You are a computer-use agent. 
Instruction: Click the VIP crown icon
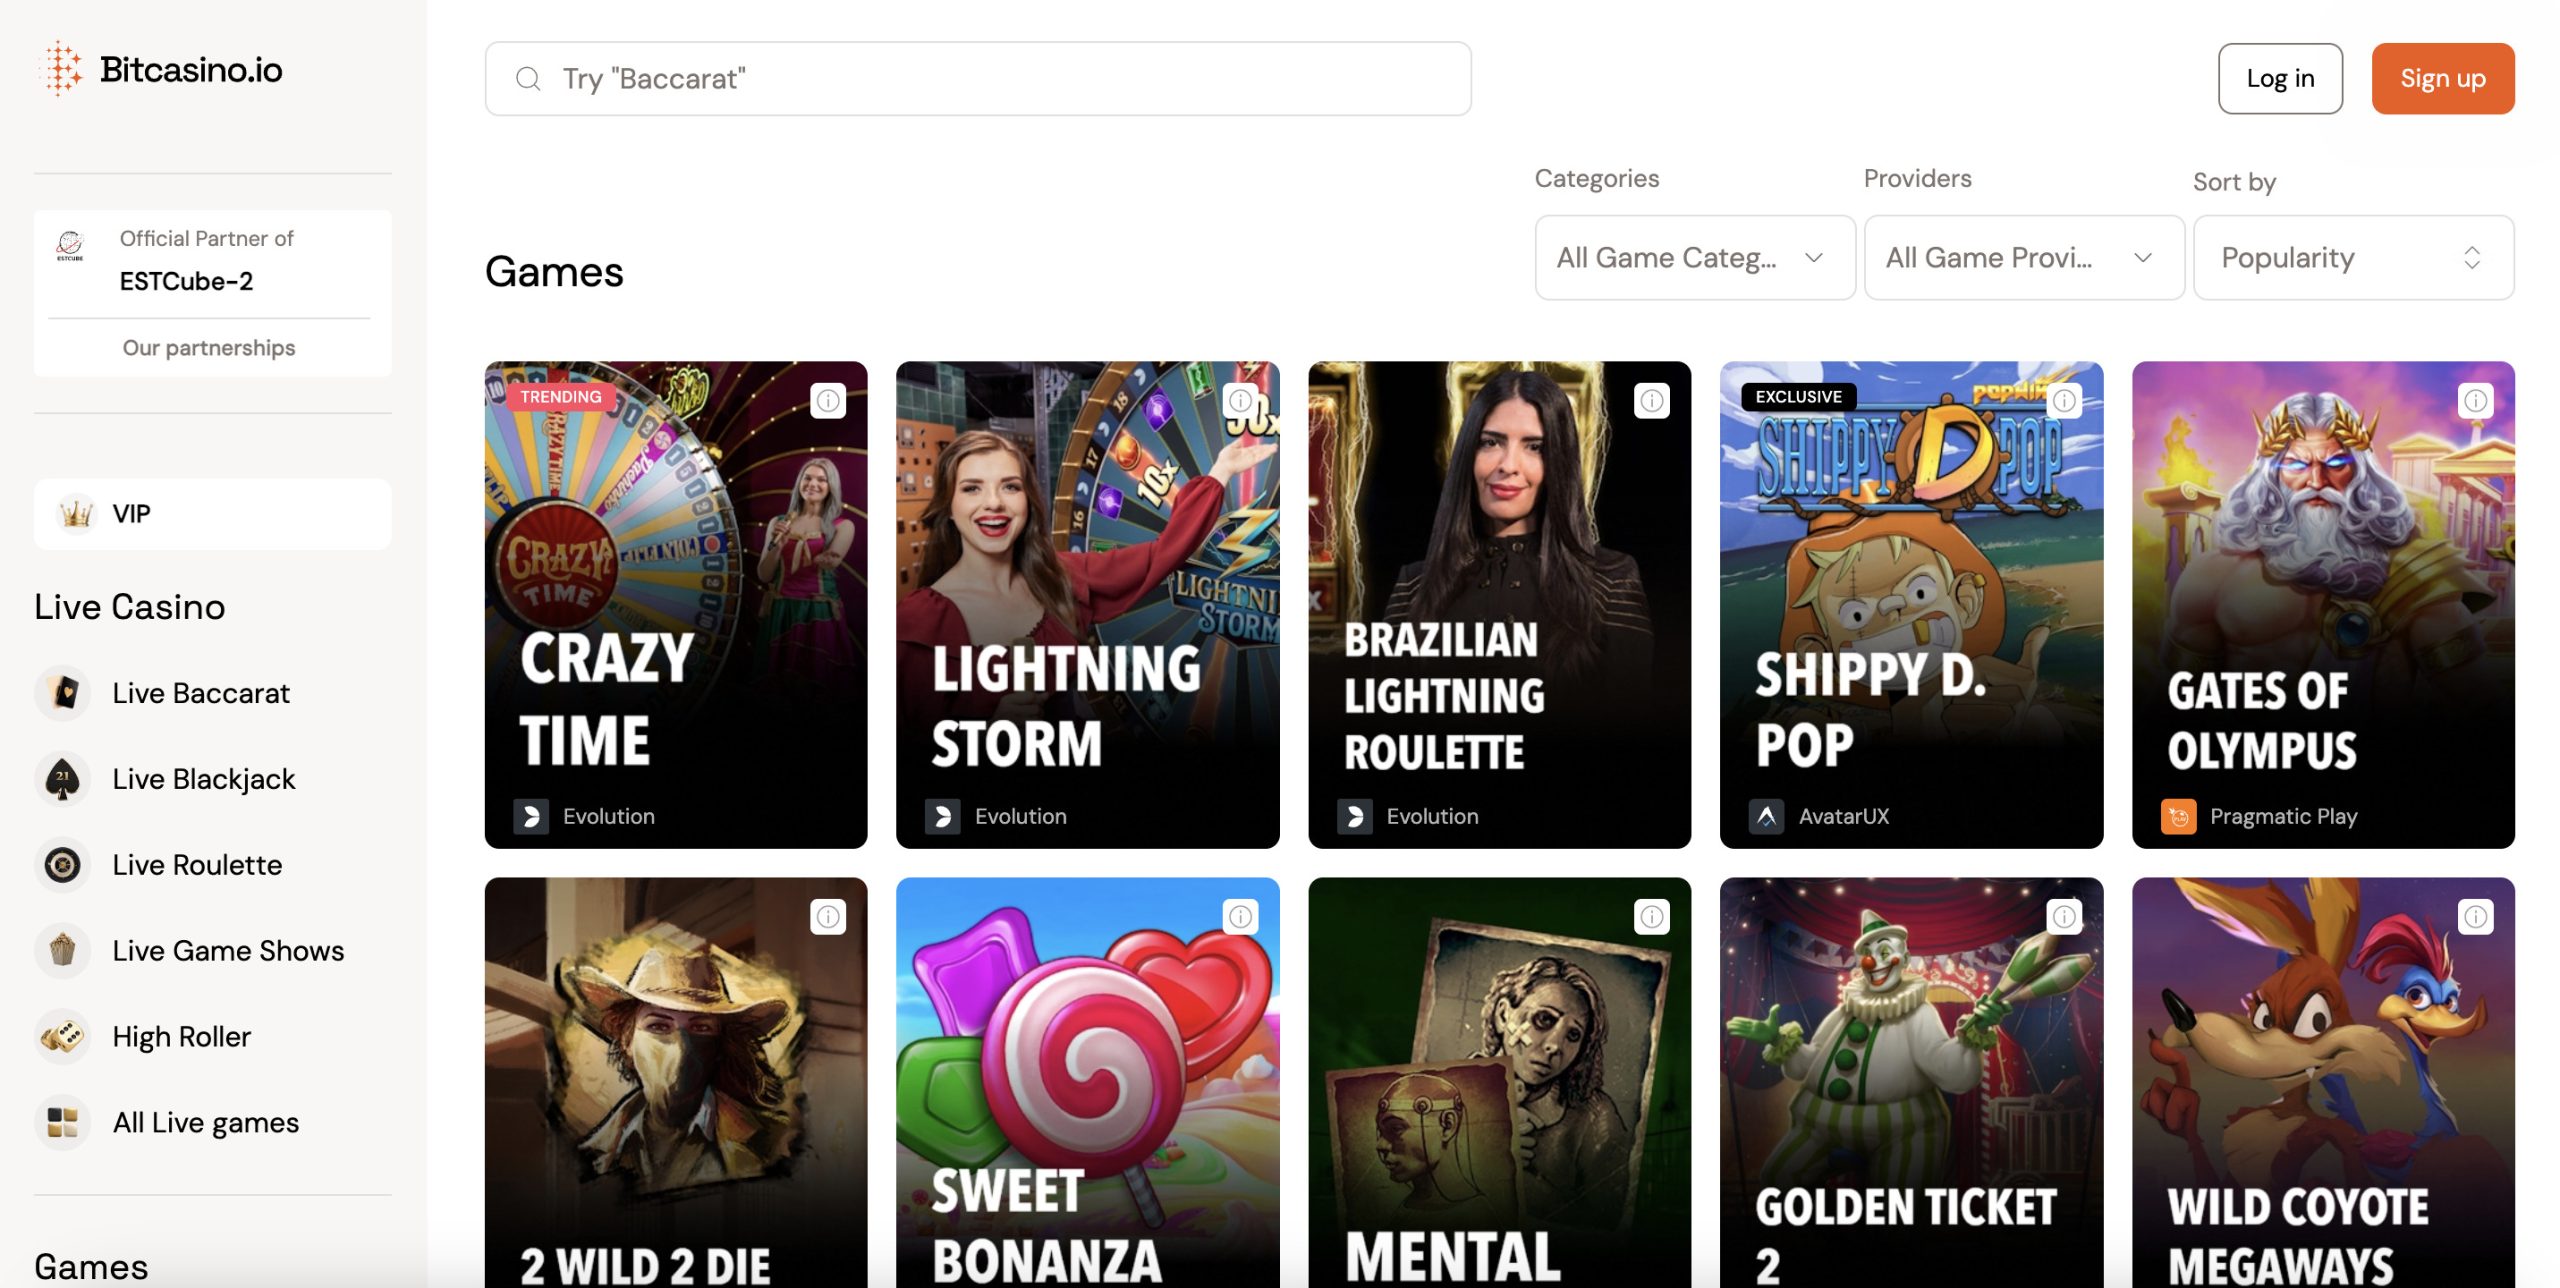pyautogui.click(x=76, y=514)
